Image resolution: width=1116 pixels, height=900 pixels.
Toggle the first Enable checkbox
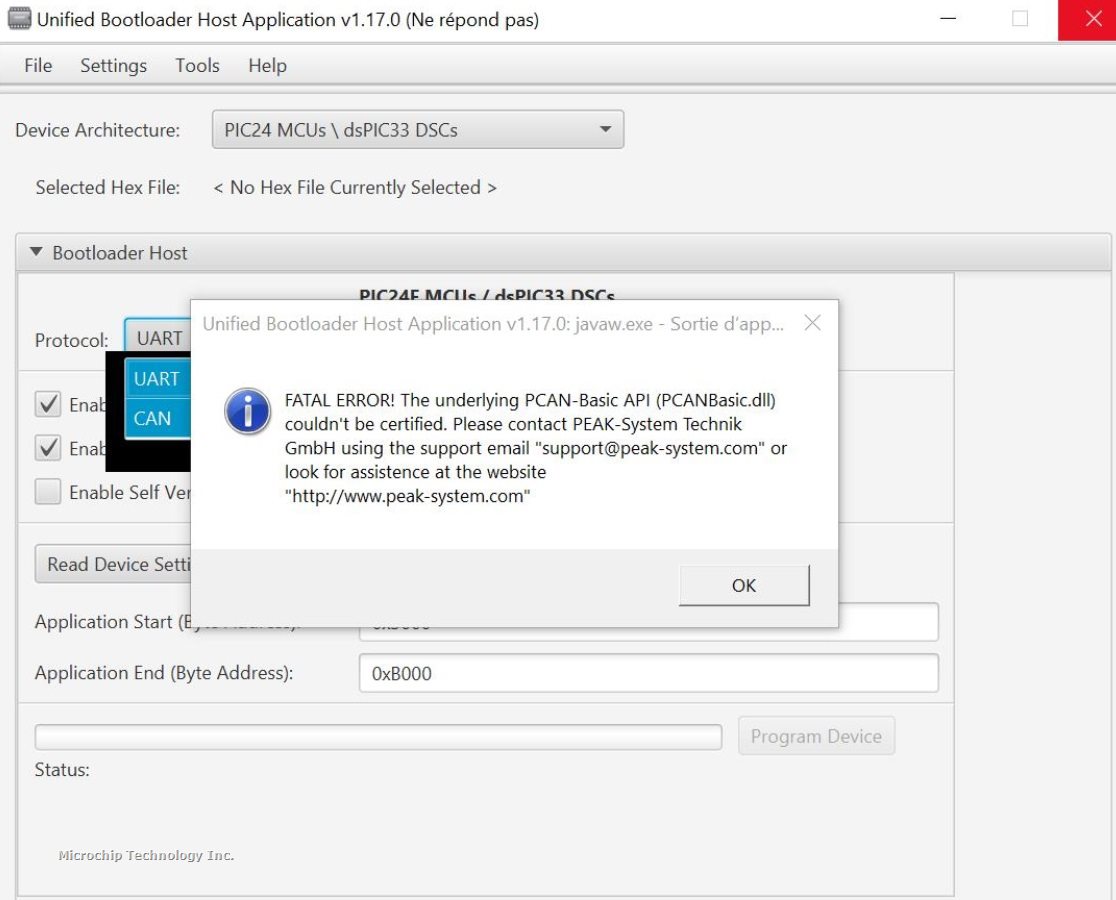pos(48,404)
